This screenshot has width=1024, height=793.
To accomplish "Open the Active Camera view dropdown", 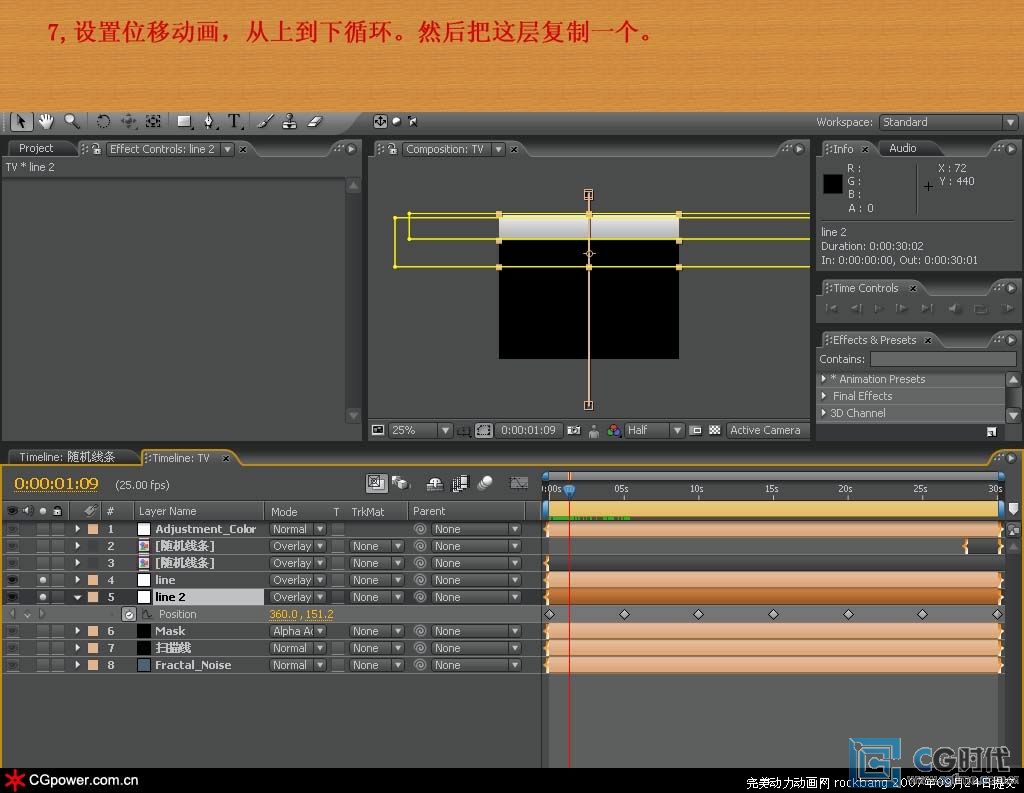I will click(x=766, y=430).
